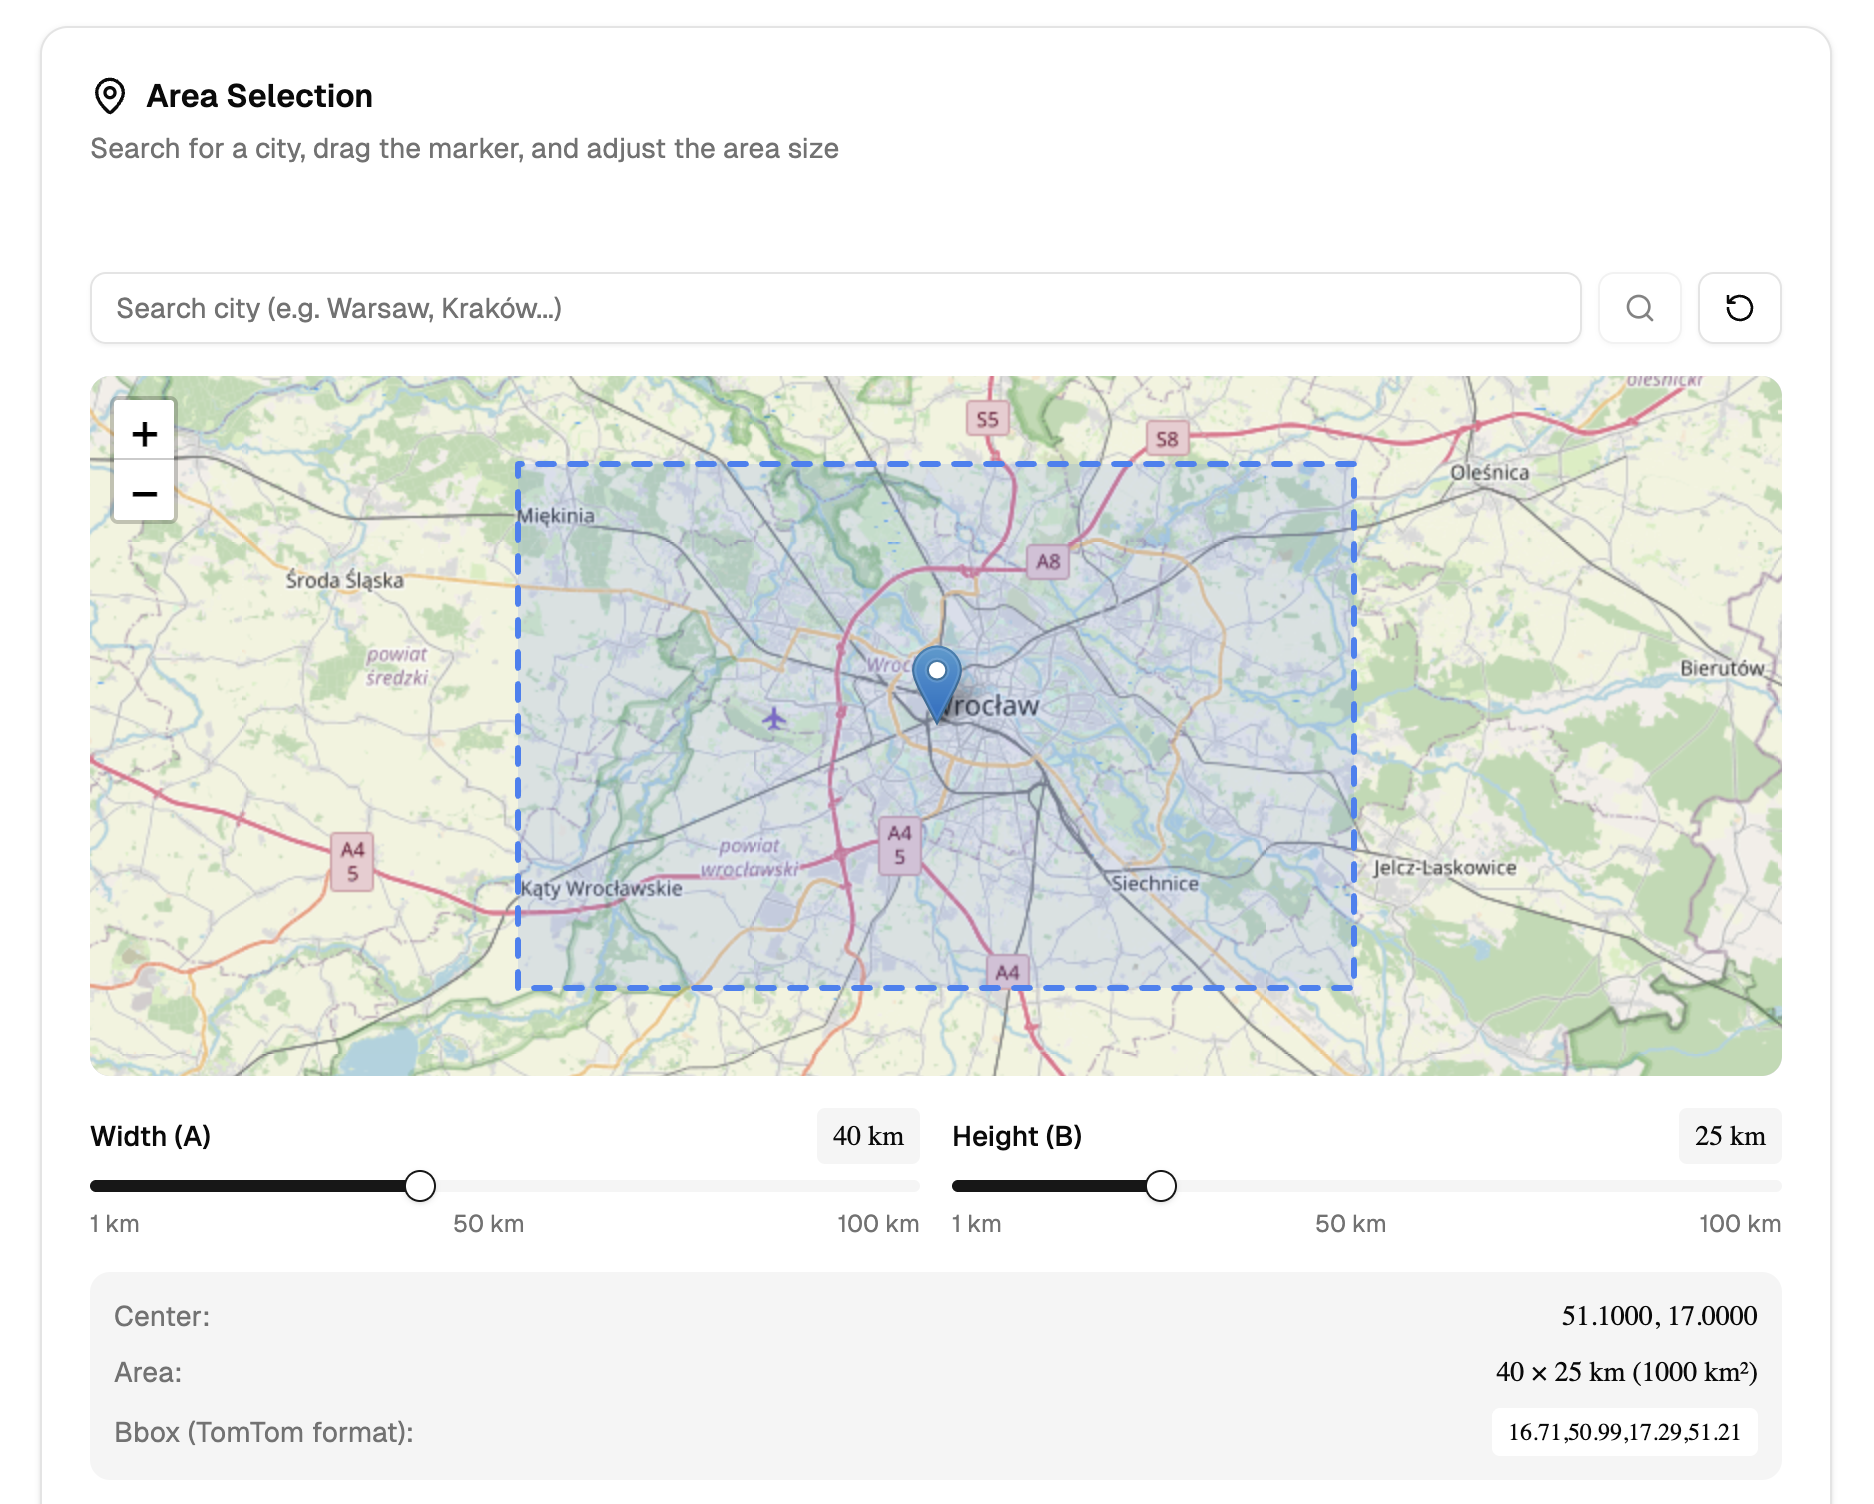Click the reset arrow button
The image size is (1874, 1504).
pyautogui.click(x=1739, y=308)
